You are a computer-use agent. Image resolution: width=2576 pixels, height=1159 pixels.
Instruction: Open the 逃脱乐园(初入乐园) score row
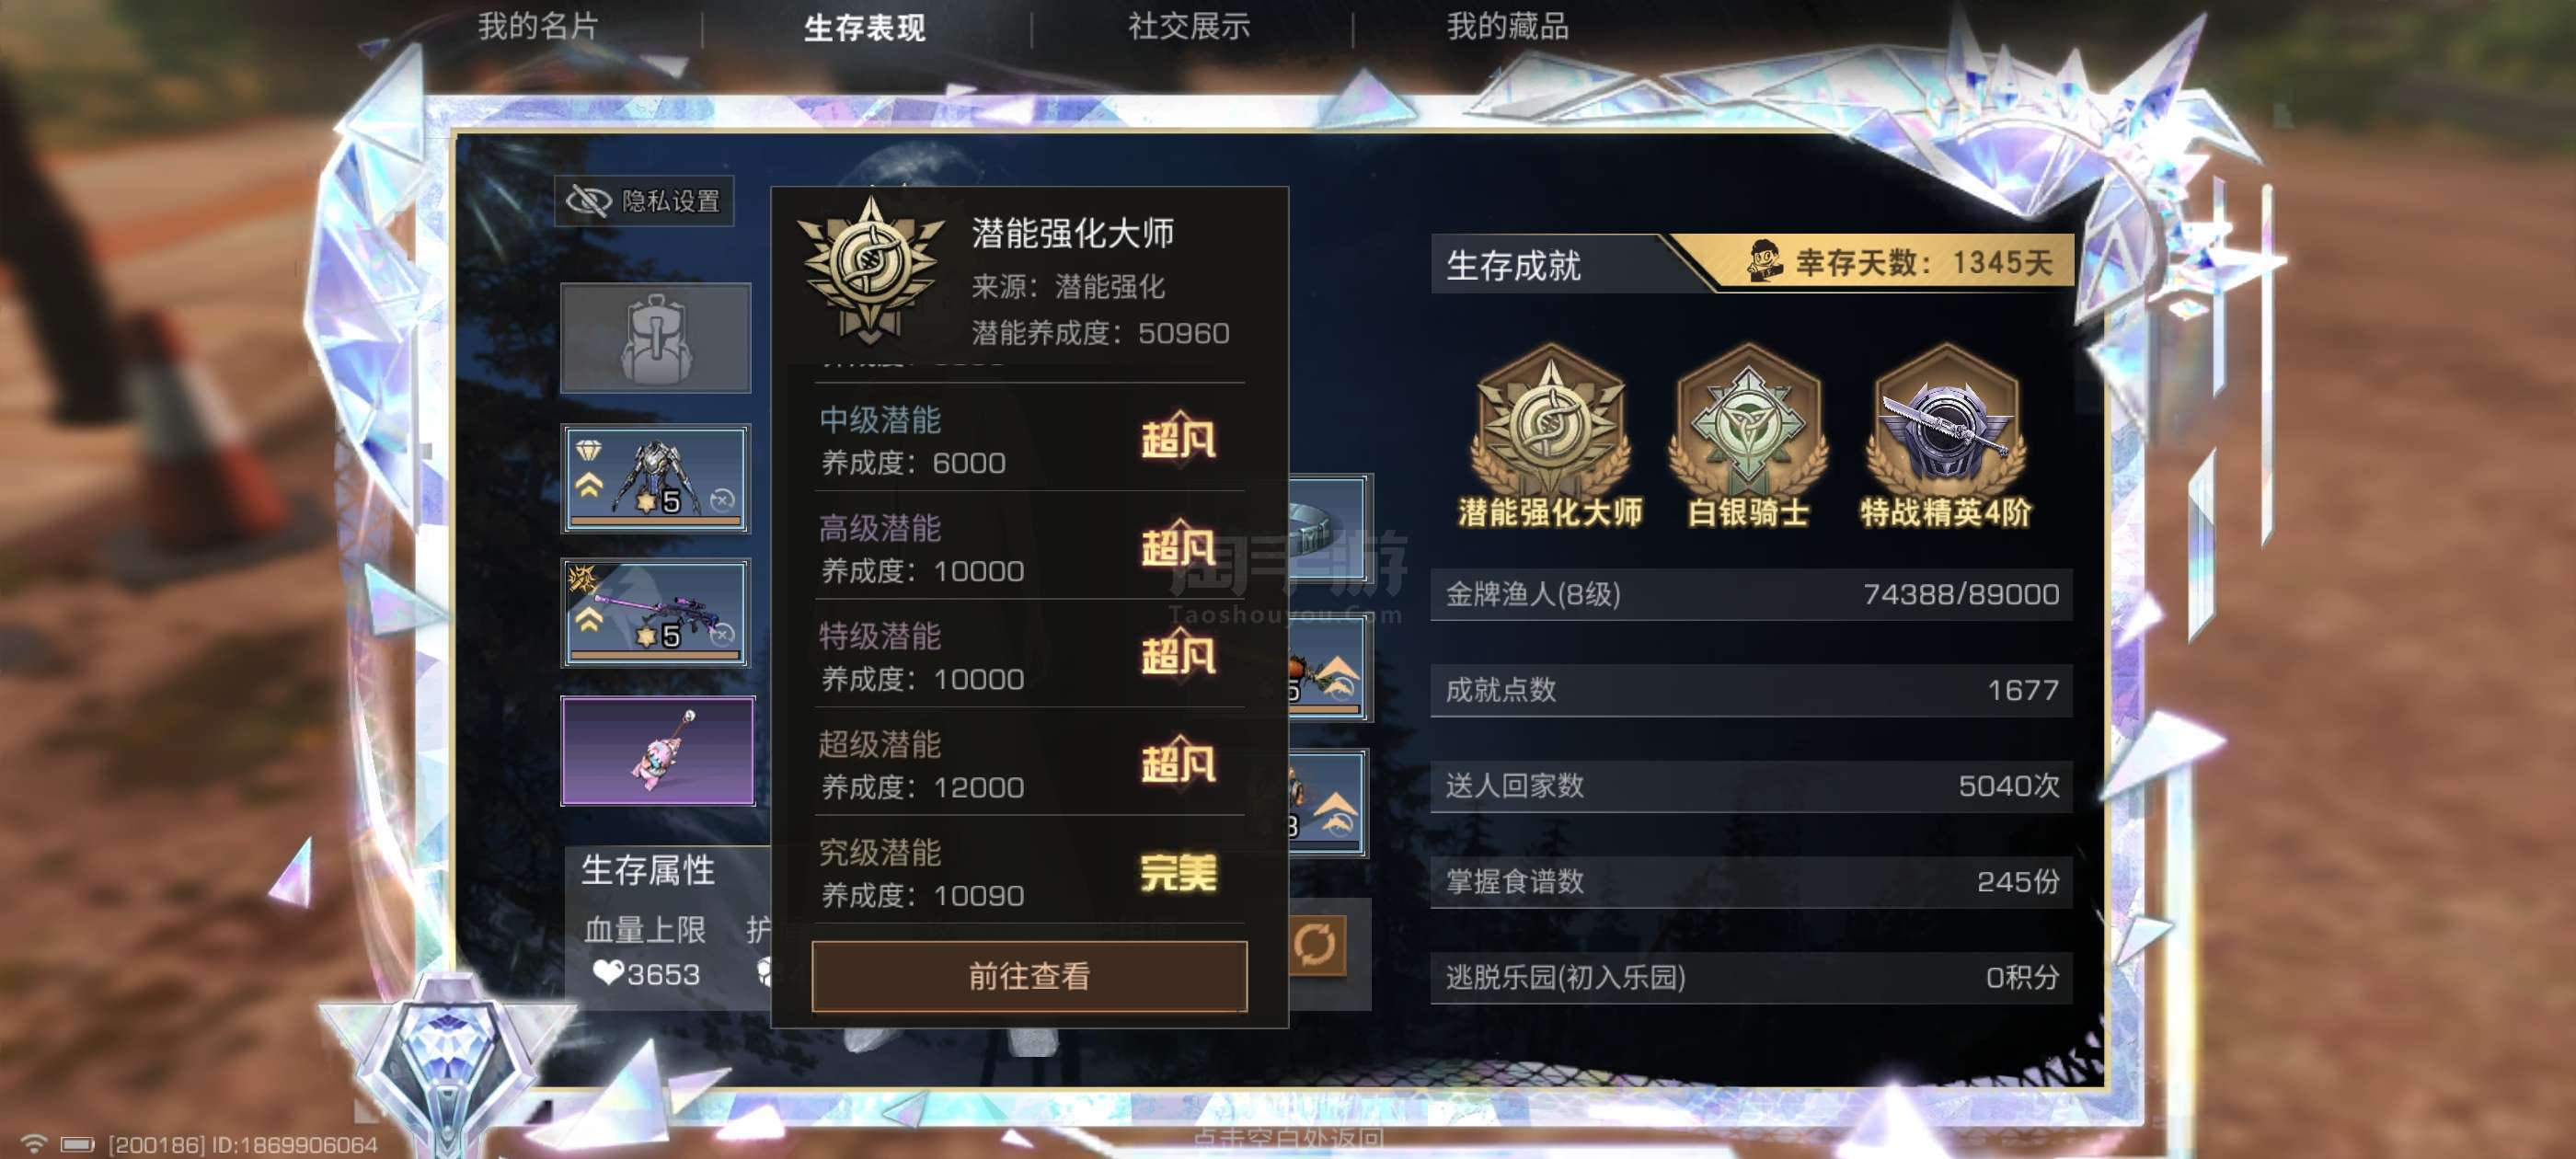click(1751, 977)
